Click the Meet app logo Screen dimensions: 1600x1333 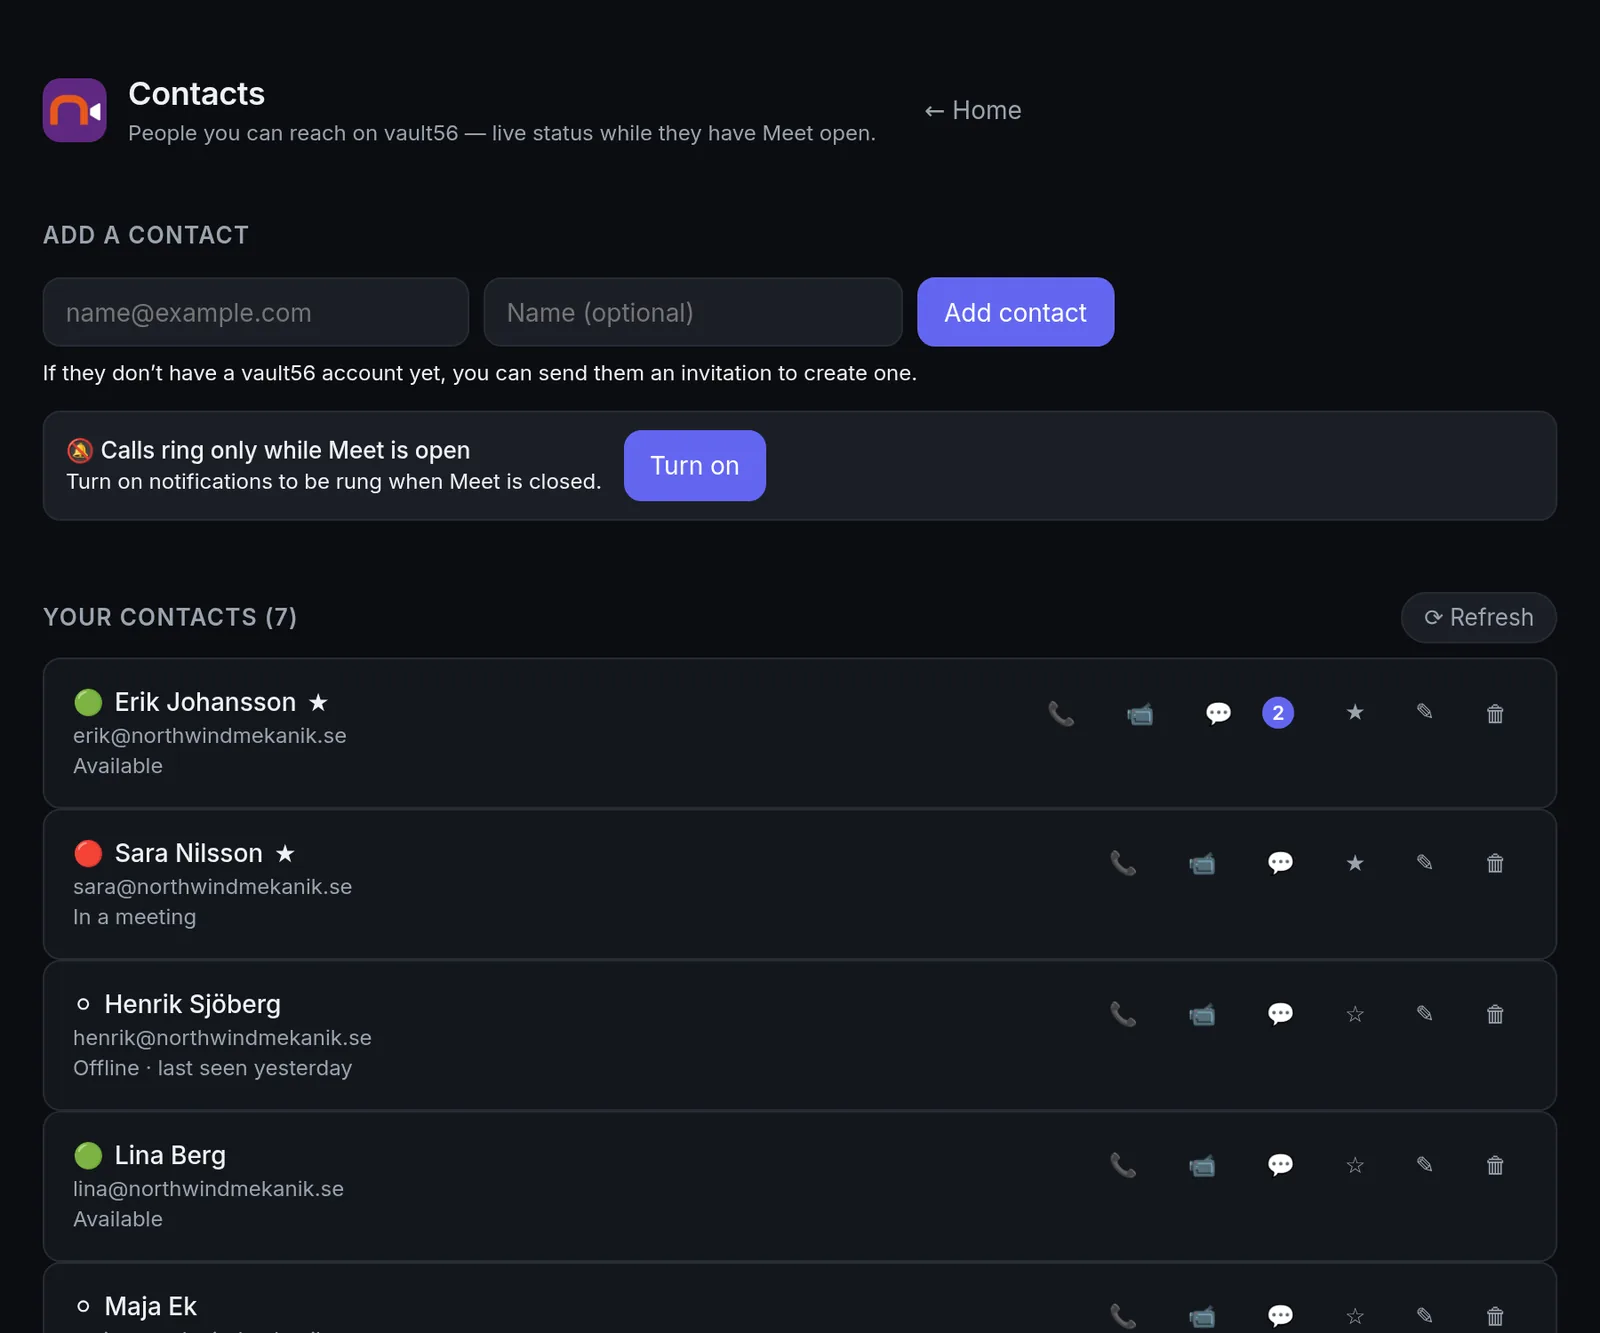pos(75,110)
